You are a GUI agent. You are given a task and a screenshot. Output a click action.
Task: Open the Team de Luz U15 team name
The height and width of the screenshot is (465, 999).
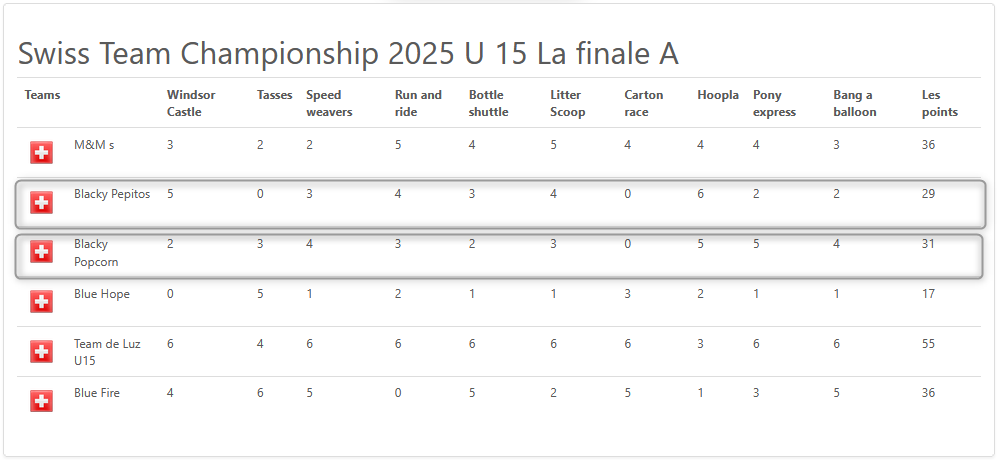point(107,352)
